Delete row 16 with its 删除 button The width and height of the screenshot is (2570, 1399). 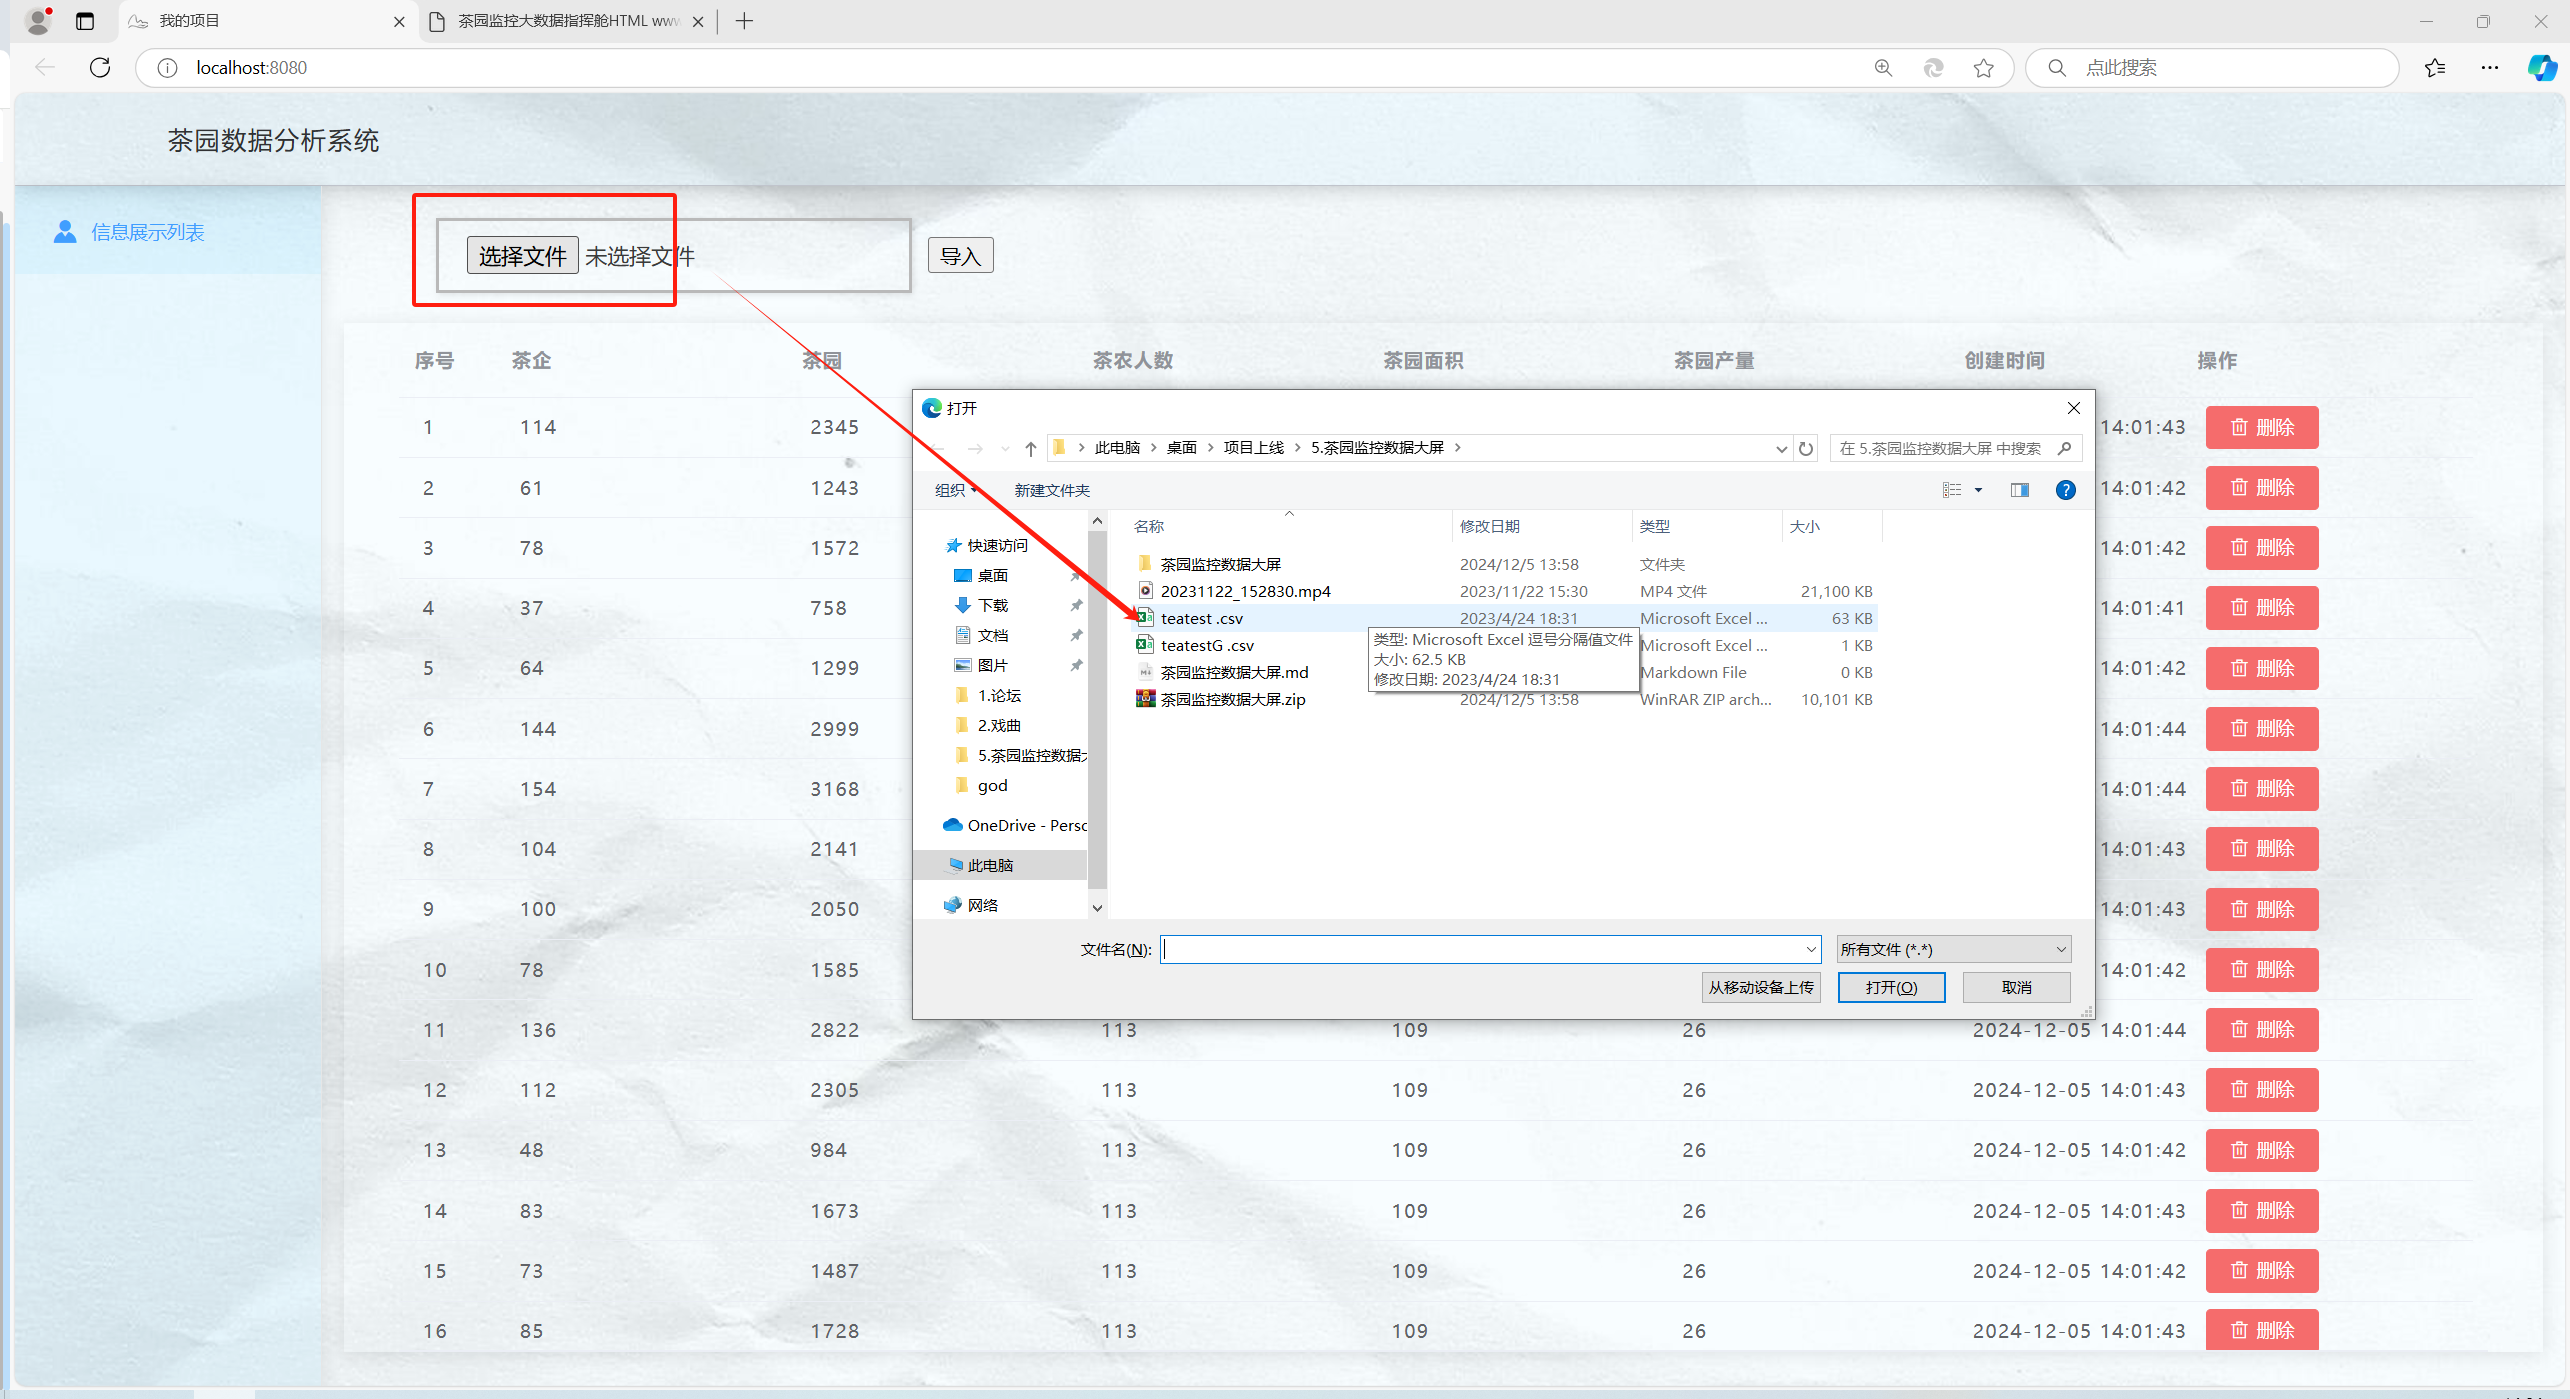(2261, 1330)
